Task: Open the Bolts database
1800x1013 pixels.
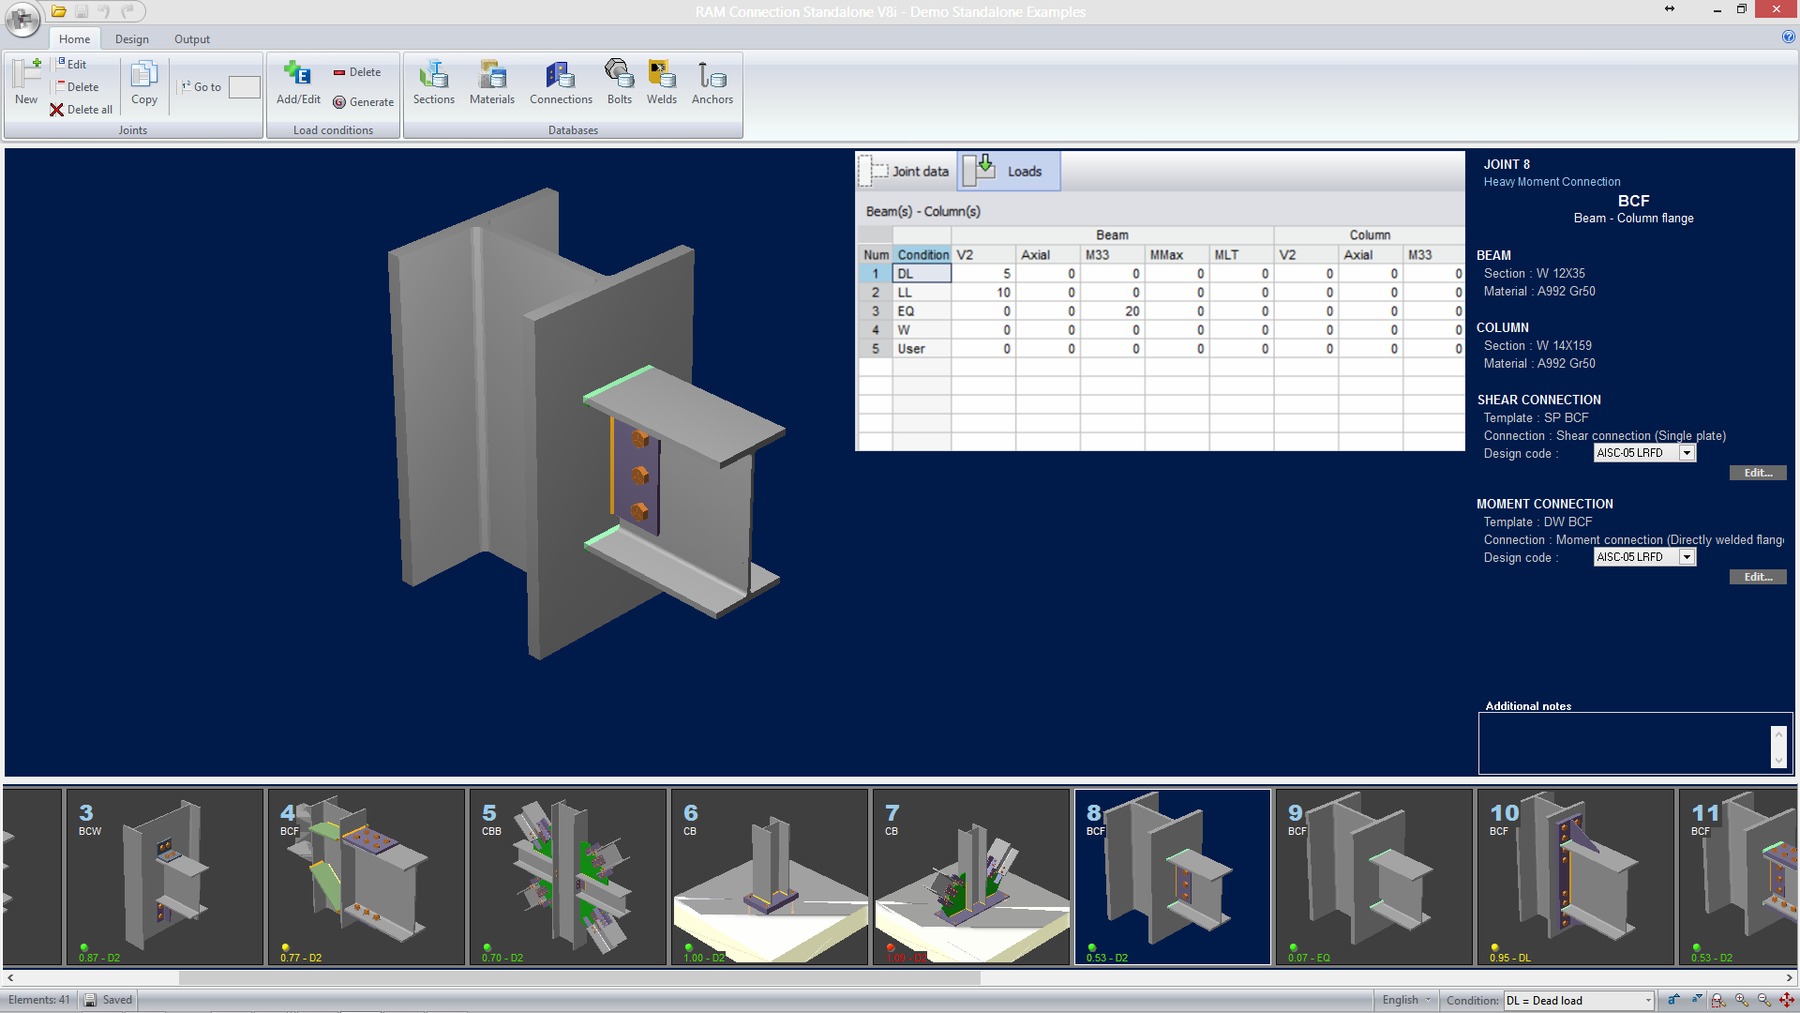Action: 619,82
